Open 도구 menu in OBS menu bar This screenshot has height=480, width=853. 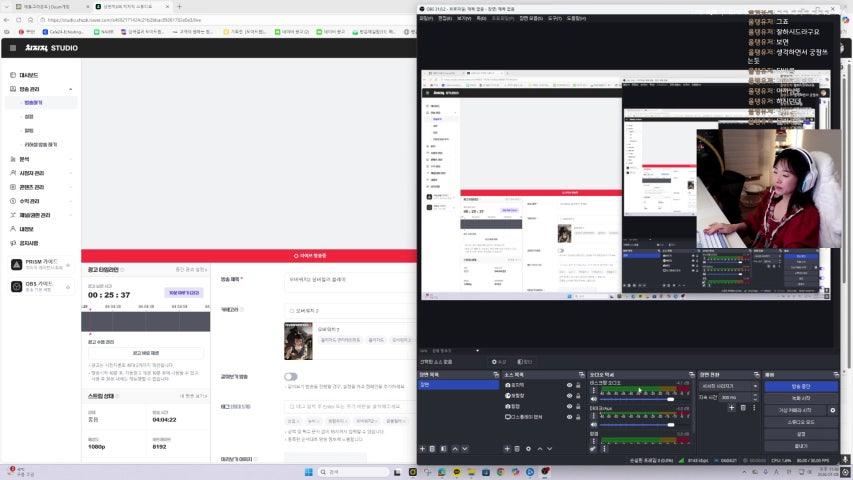pyautogui.click(x=554, y=19)
